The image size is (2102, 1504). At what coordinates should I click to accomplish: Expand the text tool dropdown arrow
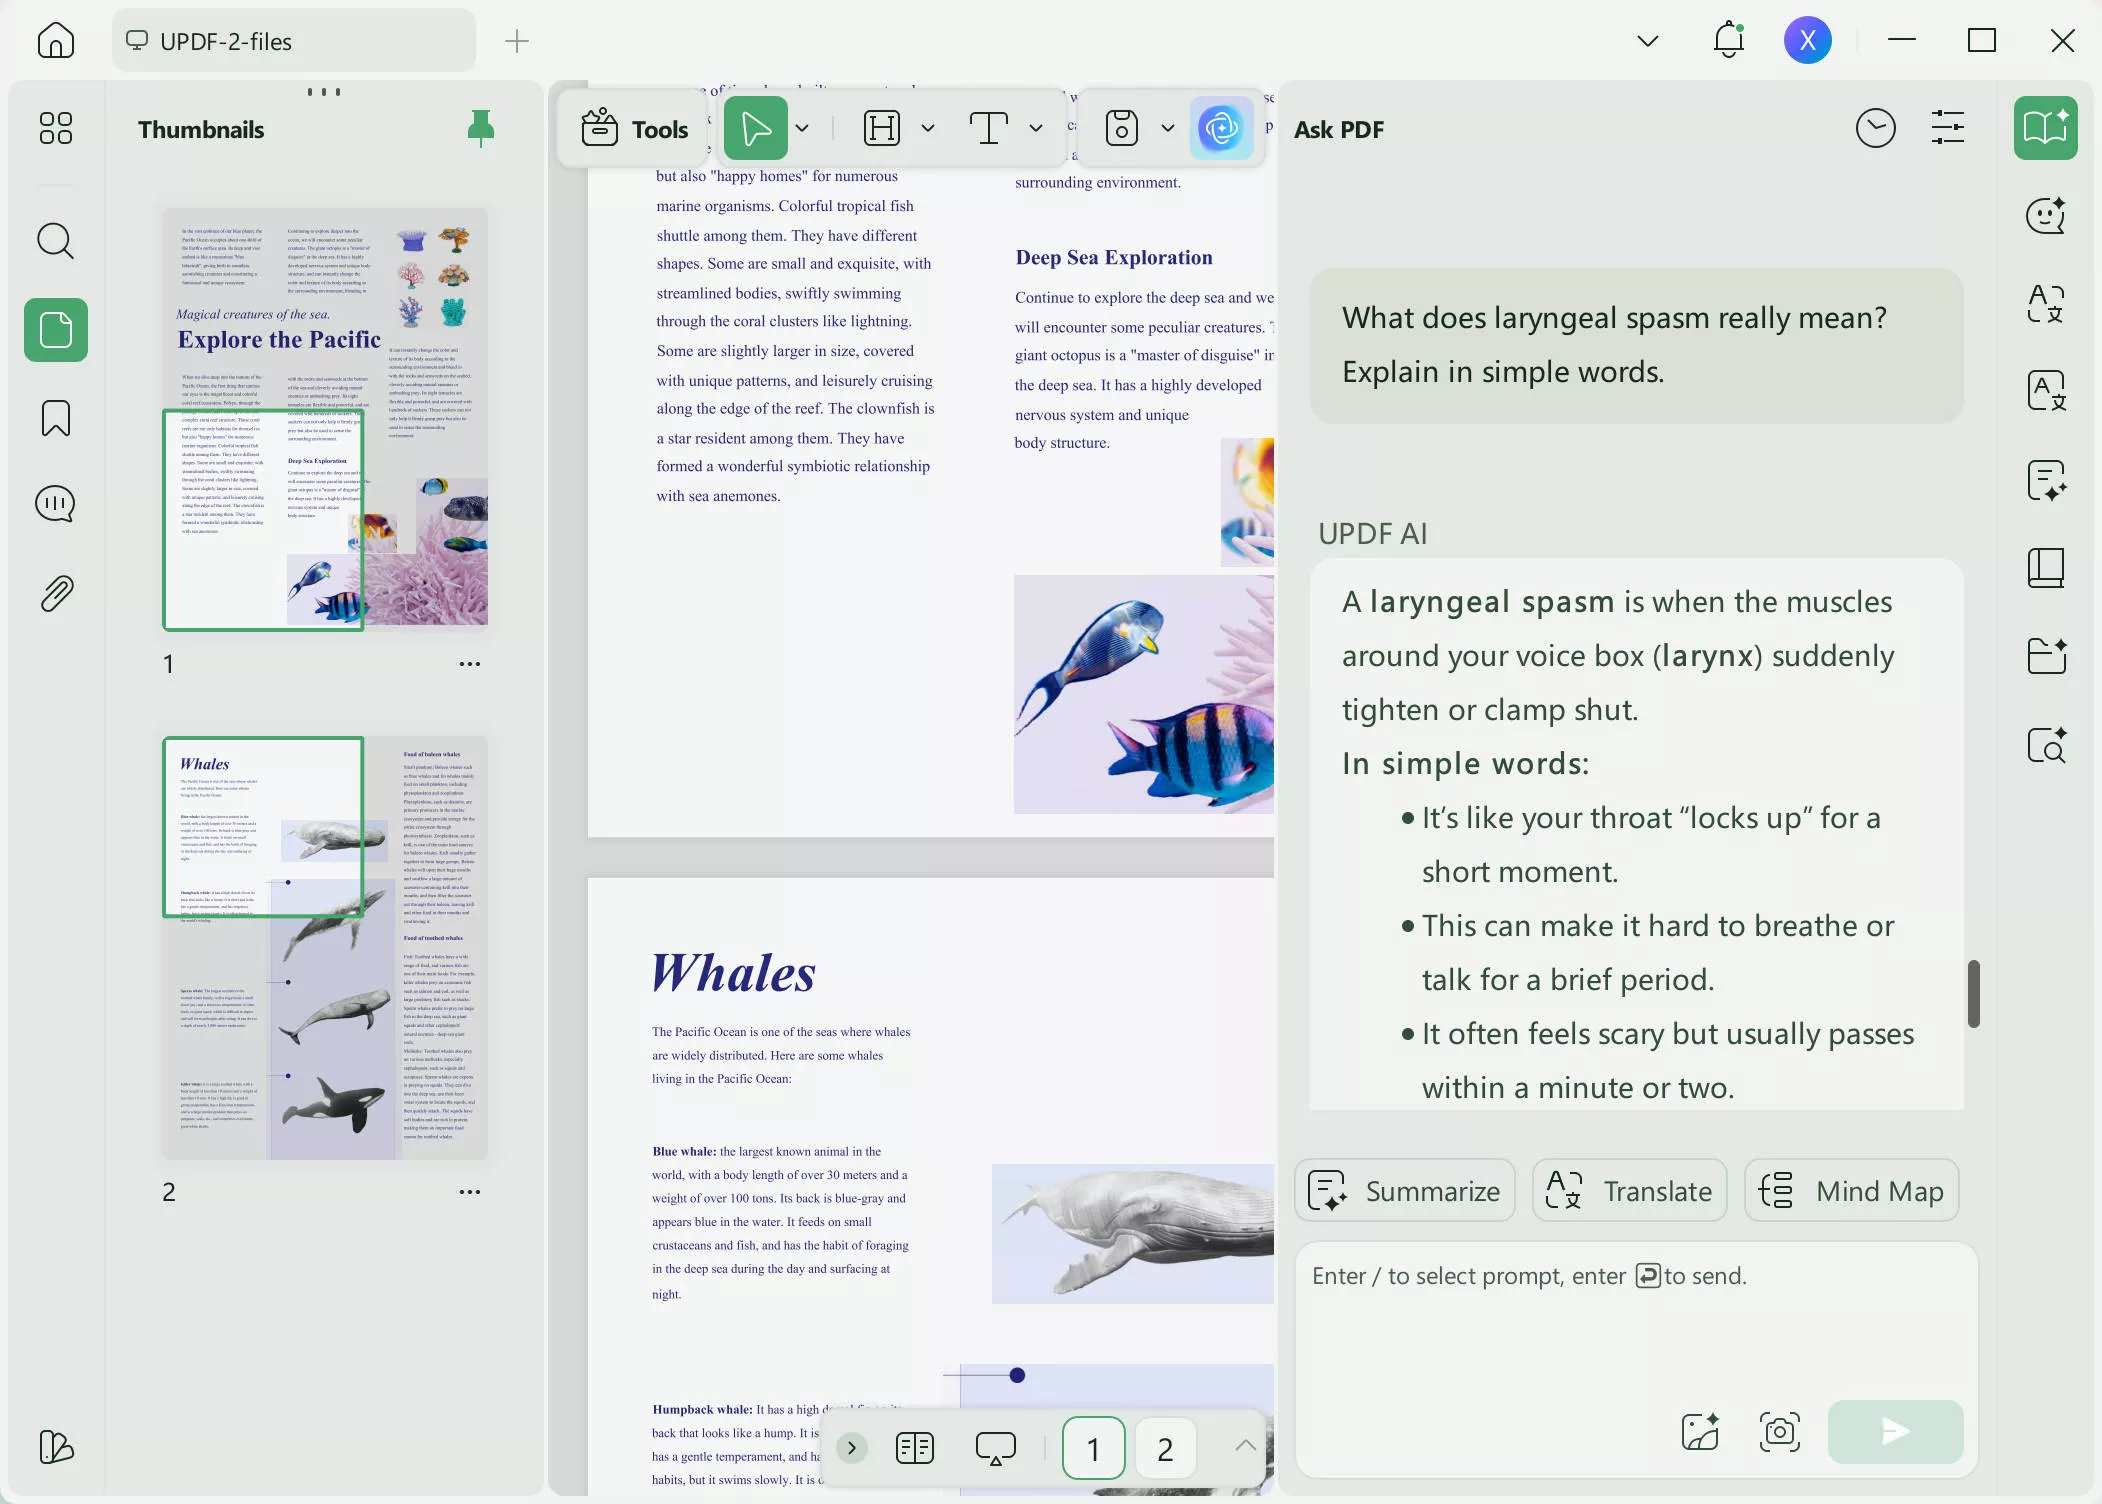(x=1036, y=128)
